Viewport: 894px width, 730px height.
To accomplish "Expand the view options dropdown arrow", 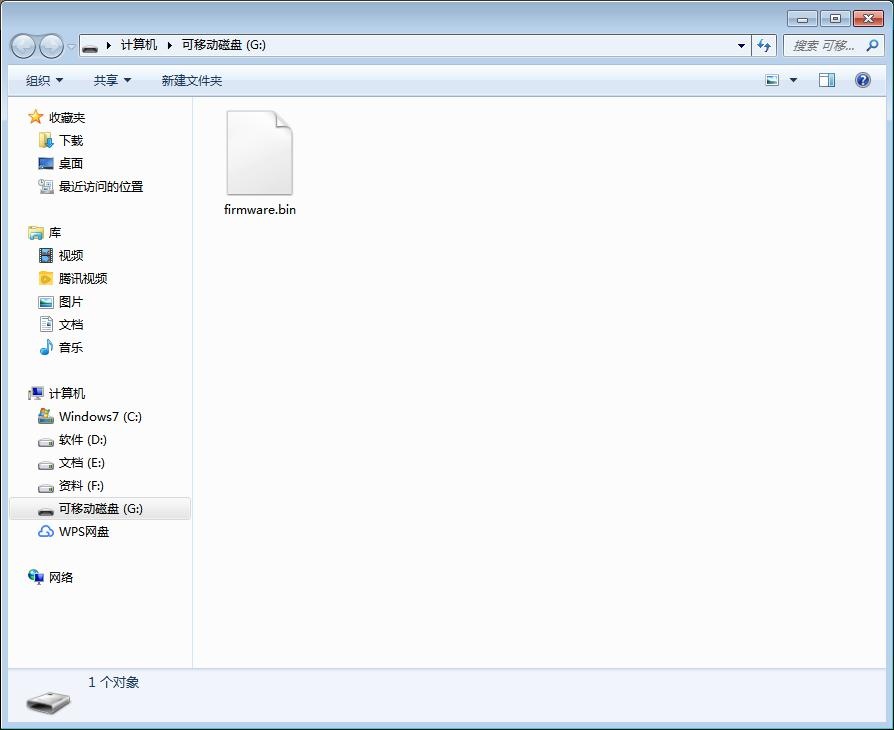I will 794,80.
